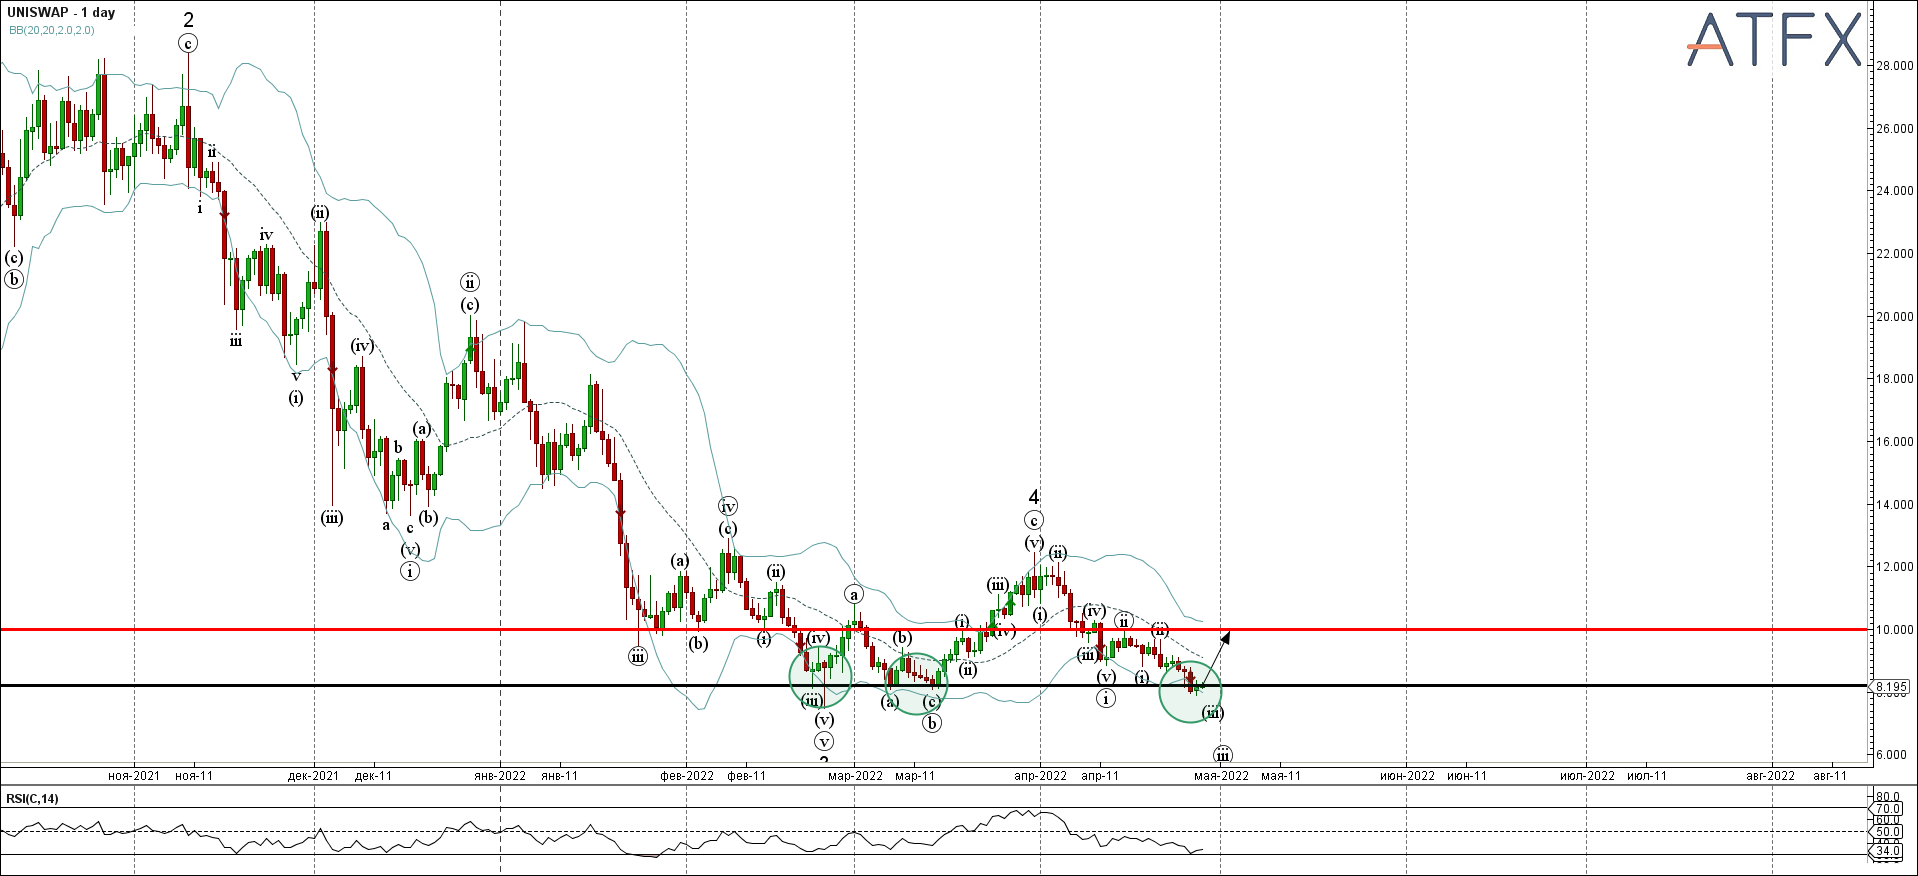The height and width of the screenshot is (876, 1918).
Task: Click the 14.000 price axis label
Action: [1895, 505]
